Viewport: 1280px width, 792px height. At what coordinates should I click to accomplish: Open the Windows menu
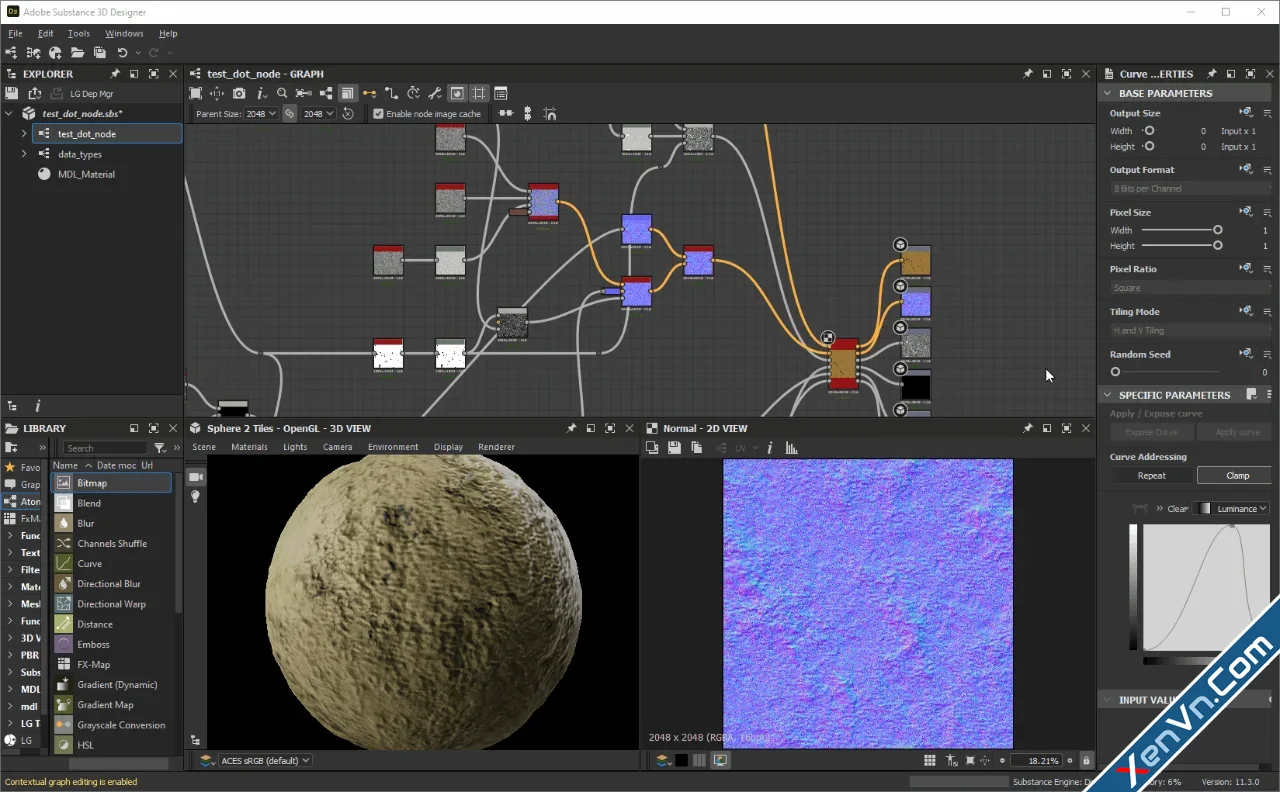124,34
